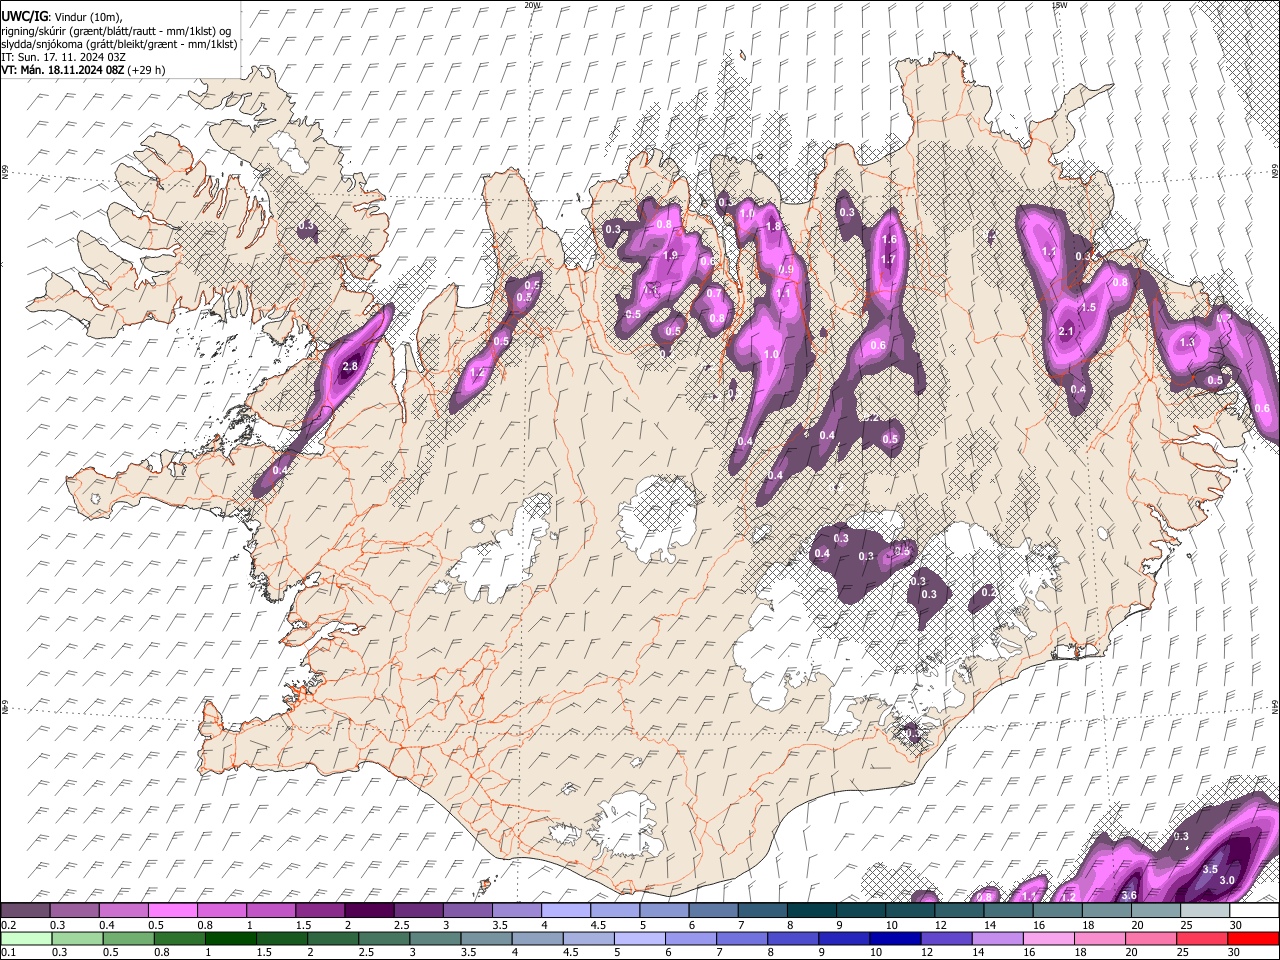
Task: Pick the bright red rain-scale swatch labeled 30
Action: coord(1254,938)
